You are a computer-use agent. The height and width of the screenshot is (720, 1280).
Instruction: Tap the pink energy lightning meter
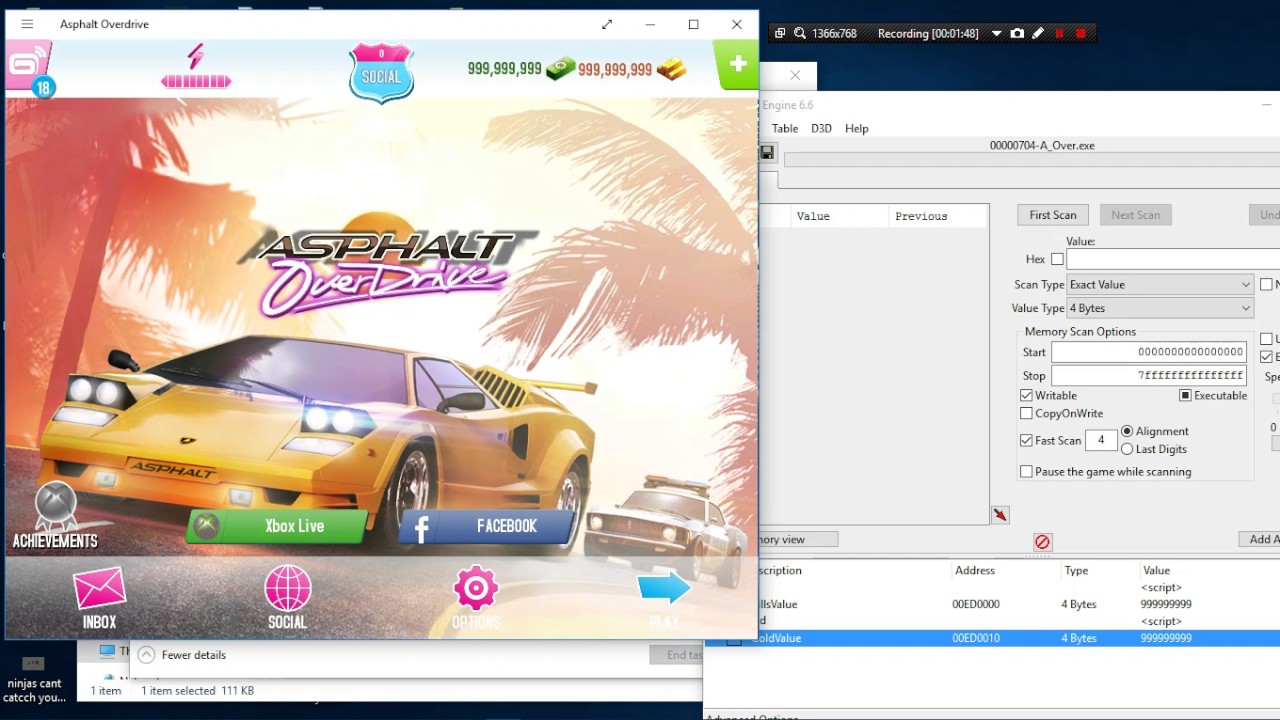pyautogui.click(x=196, y=67)
